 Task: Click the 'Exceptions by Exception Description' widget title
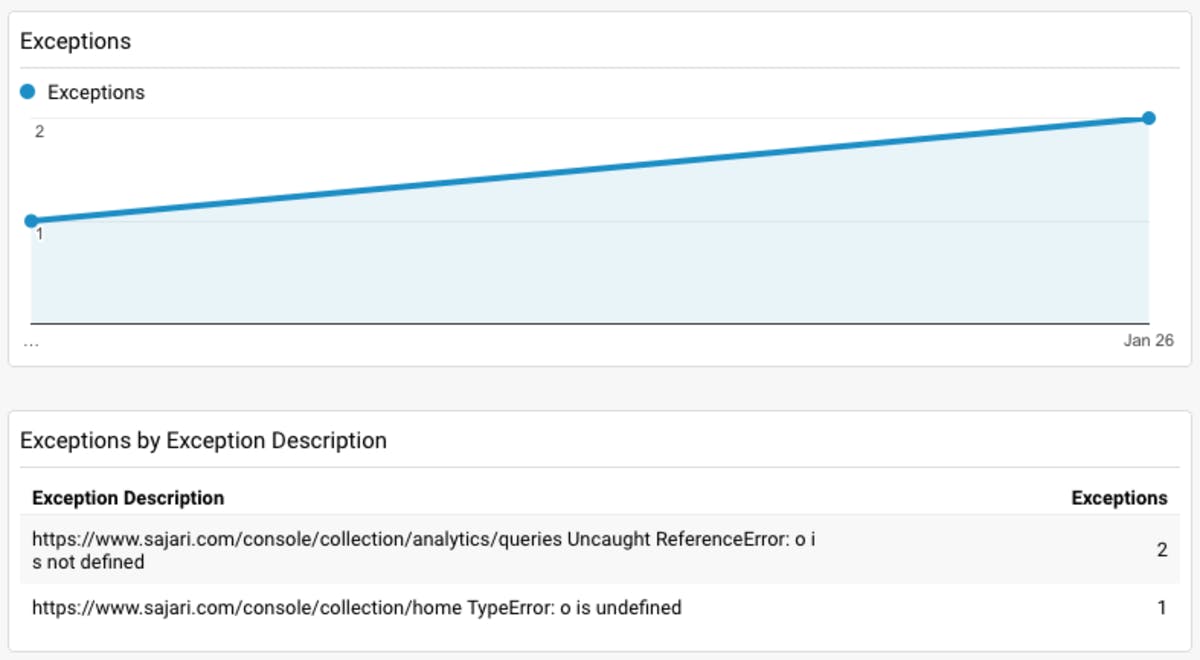click(203, 440)
